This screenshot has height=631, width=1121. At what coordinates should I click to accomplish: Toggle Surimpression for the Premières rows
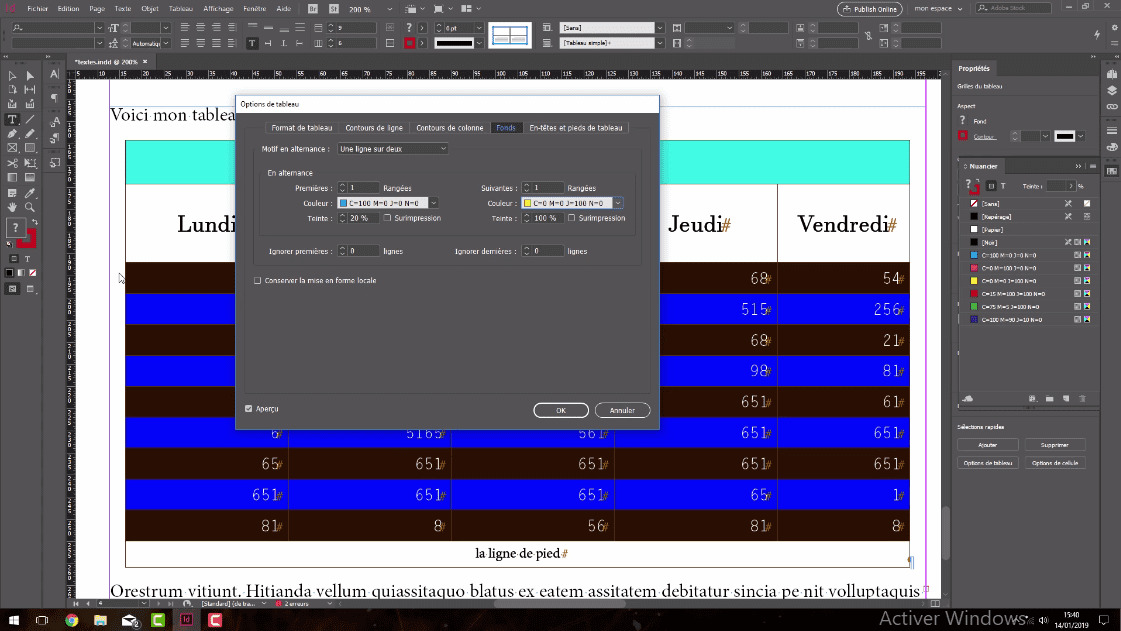click(387, 218)
